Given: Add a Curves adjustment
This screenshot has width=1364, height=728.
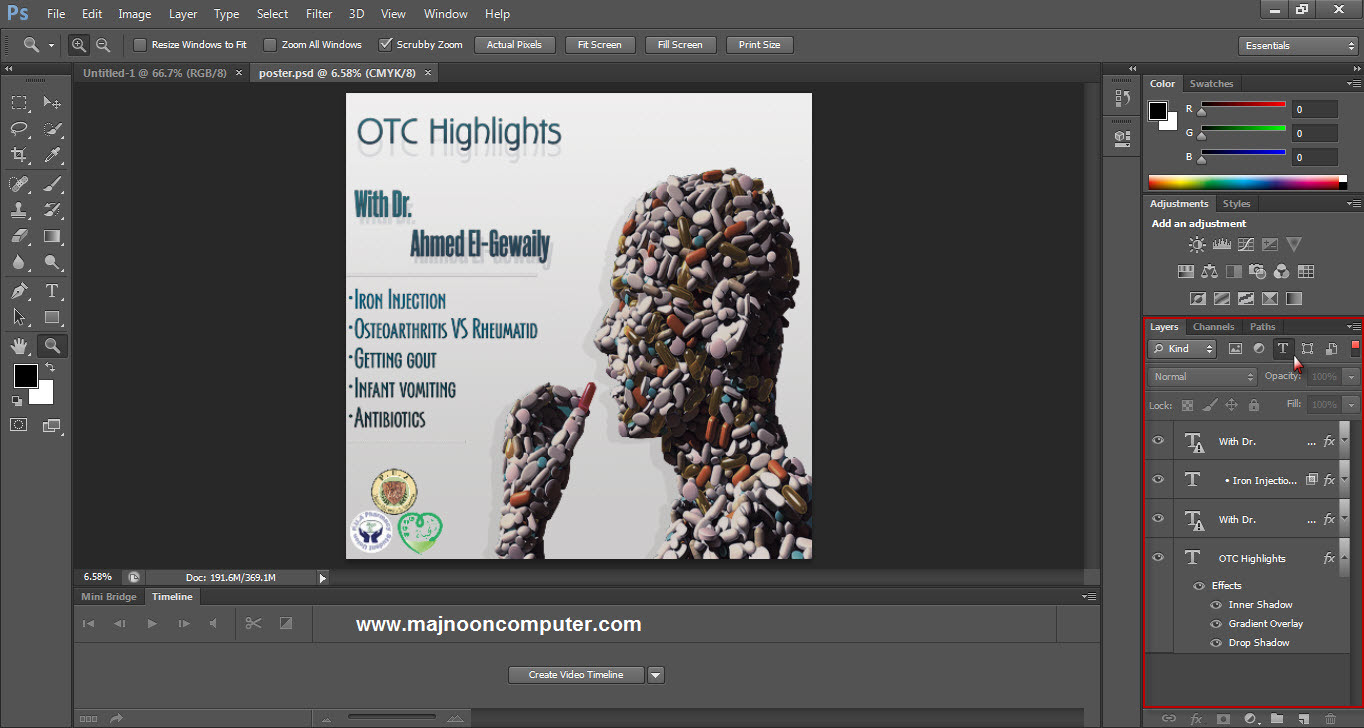Looking at the screenshot, I should click(x=1245, y=244).
